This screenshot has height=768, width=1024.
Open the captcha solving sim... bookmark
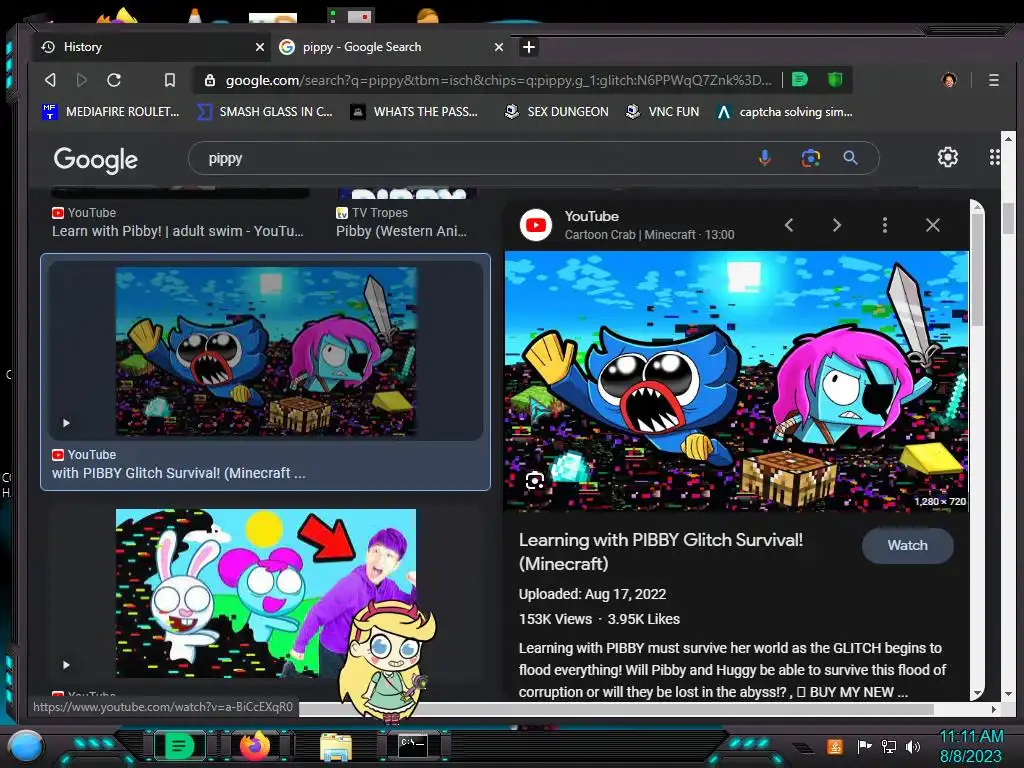784,112
